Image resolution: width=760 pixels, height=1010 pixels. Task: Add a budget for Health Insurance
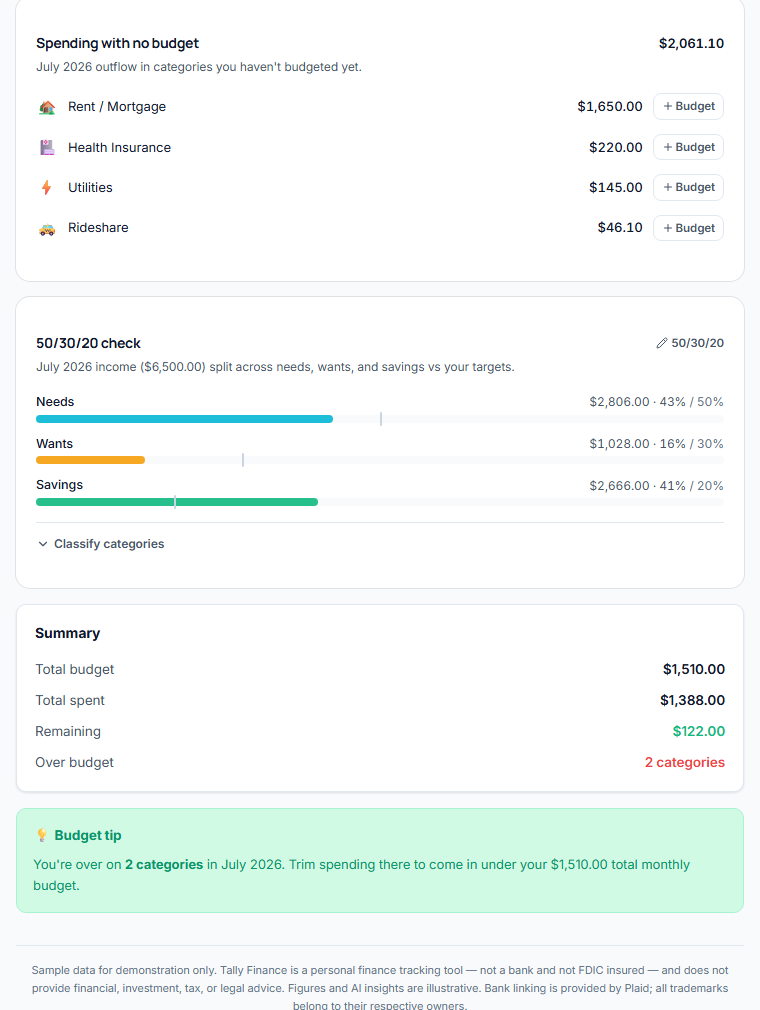click(689, 147)
